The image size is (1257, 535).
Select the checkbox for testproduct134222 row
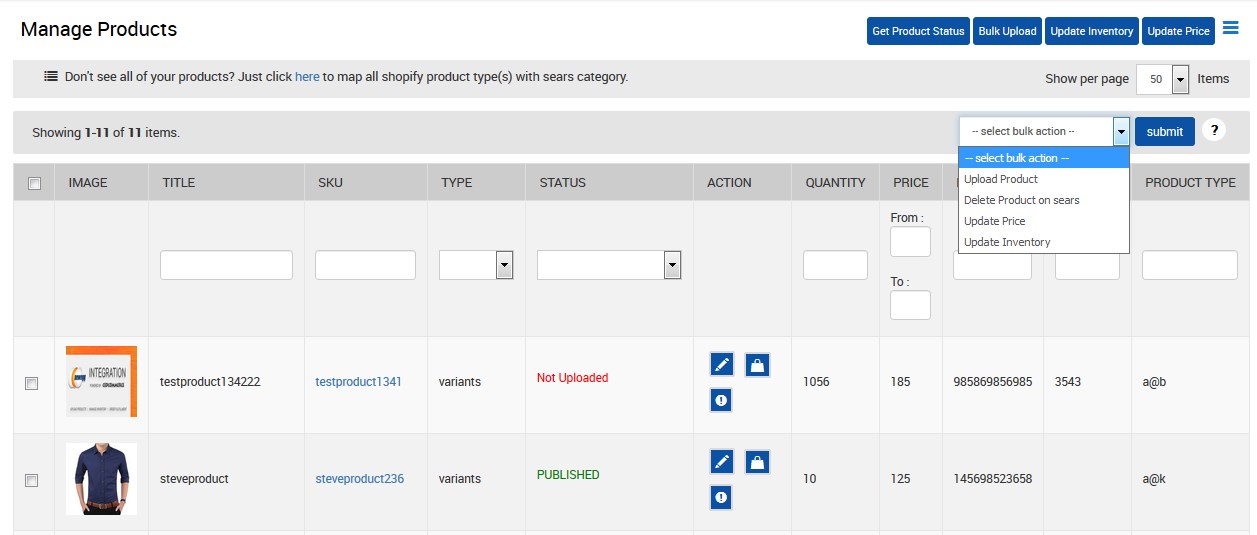click(32, 383)
